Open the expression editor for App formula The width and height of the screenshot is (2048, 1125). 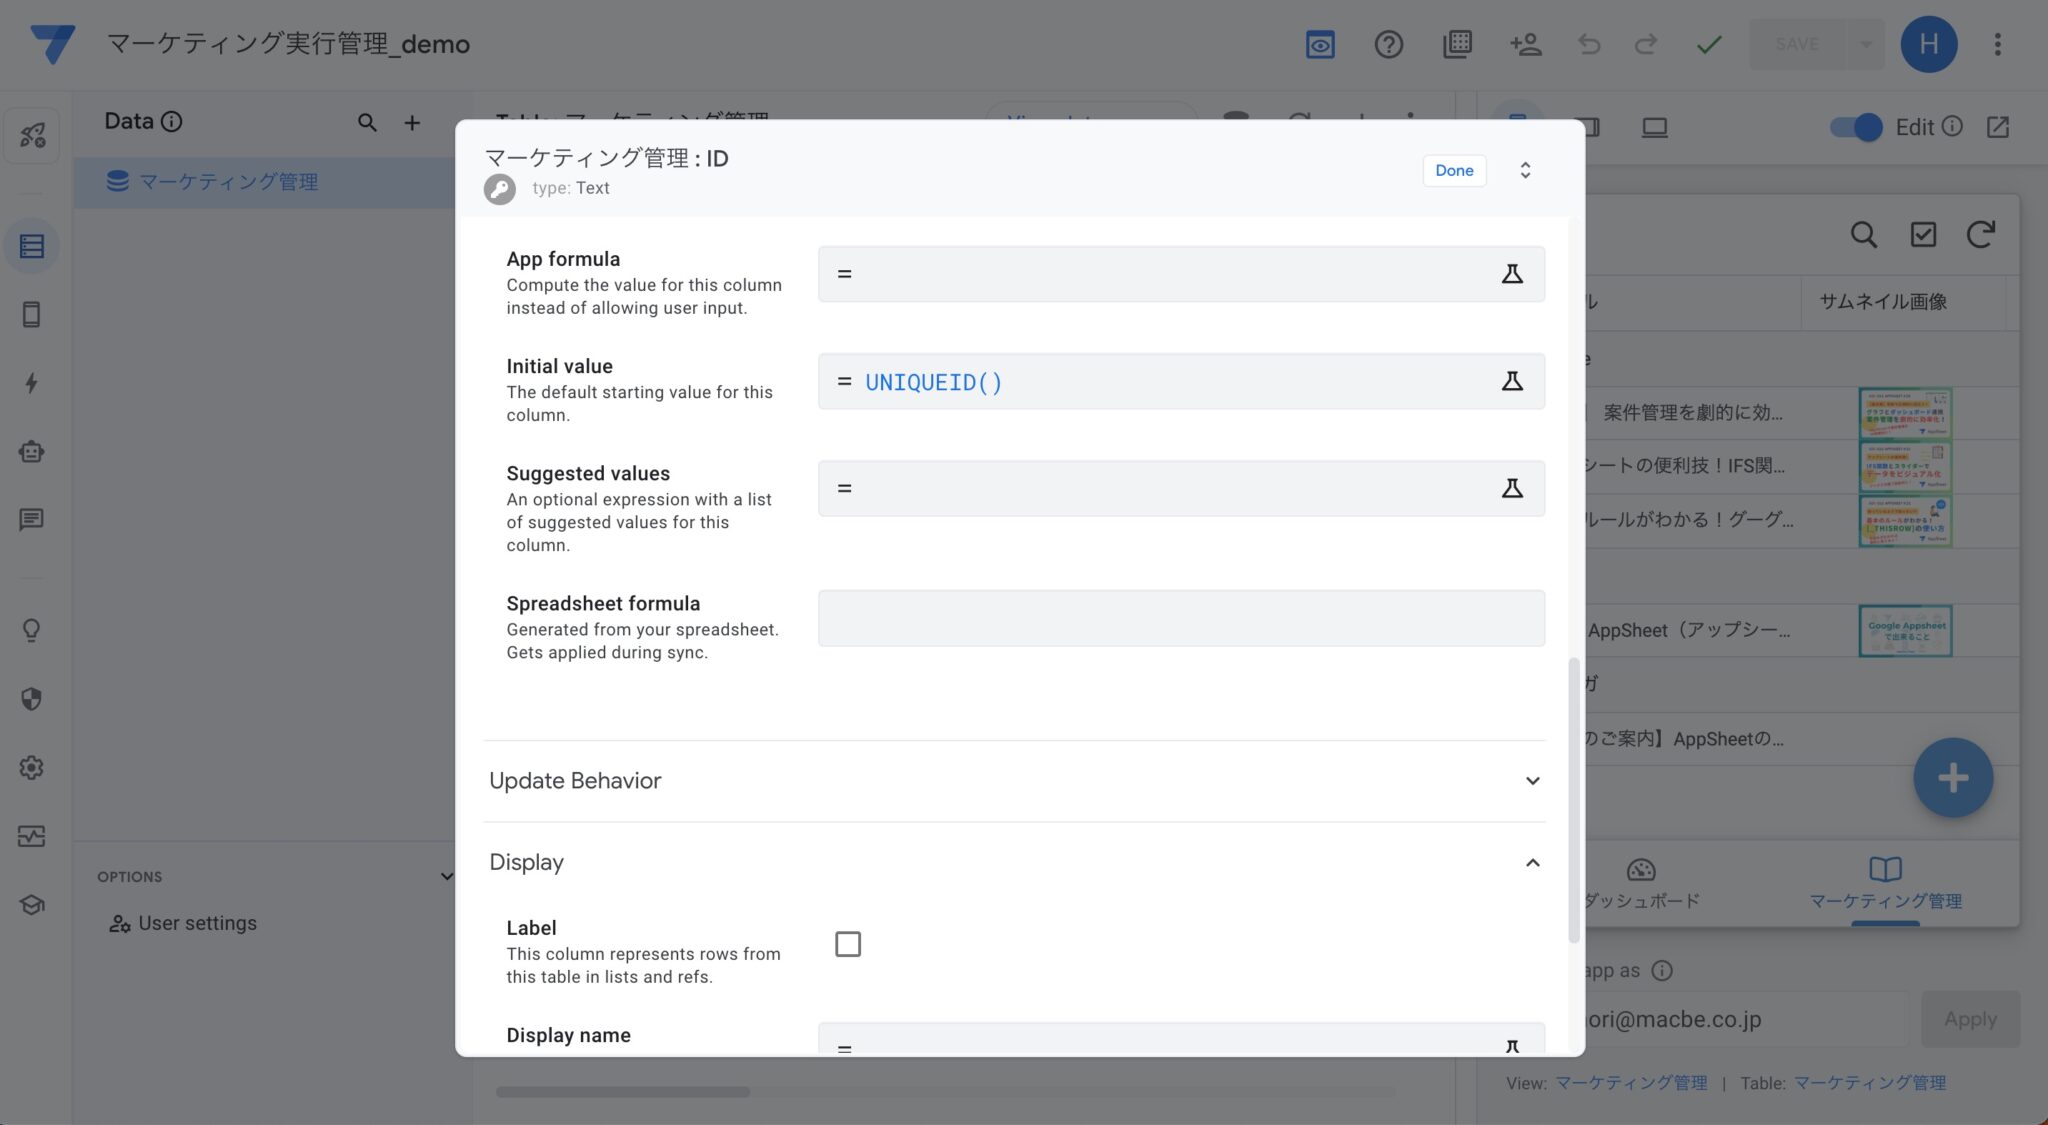pyautogui.click(x=1513, y=273)
